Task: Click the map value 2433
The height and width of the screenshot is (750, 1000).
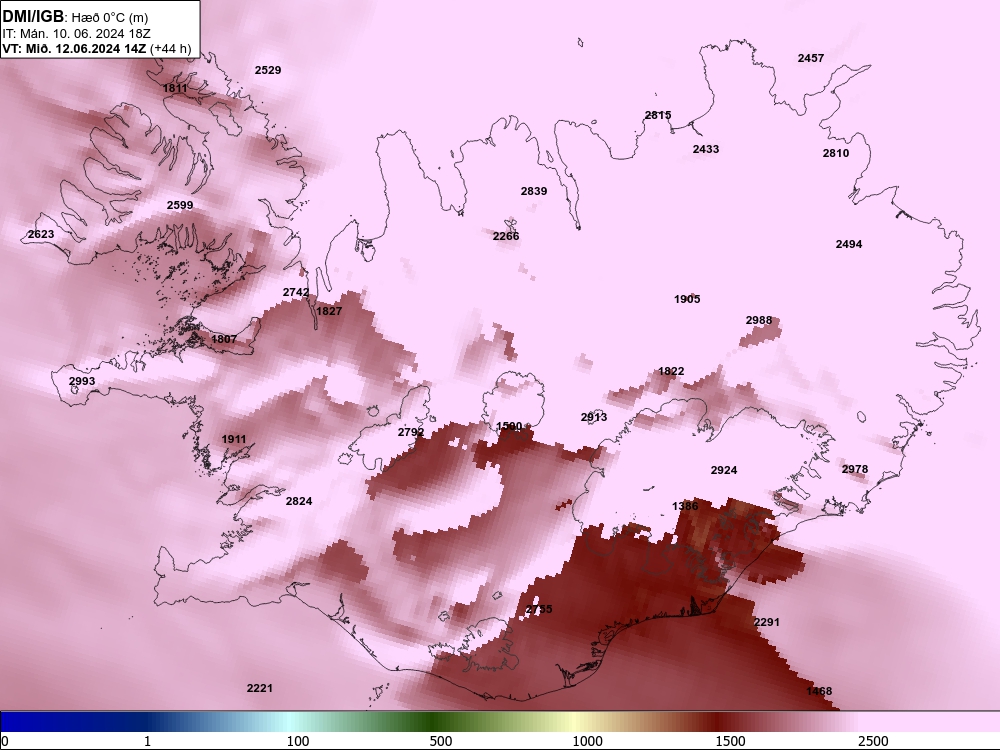Action: 706,149
